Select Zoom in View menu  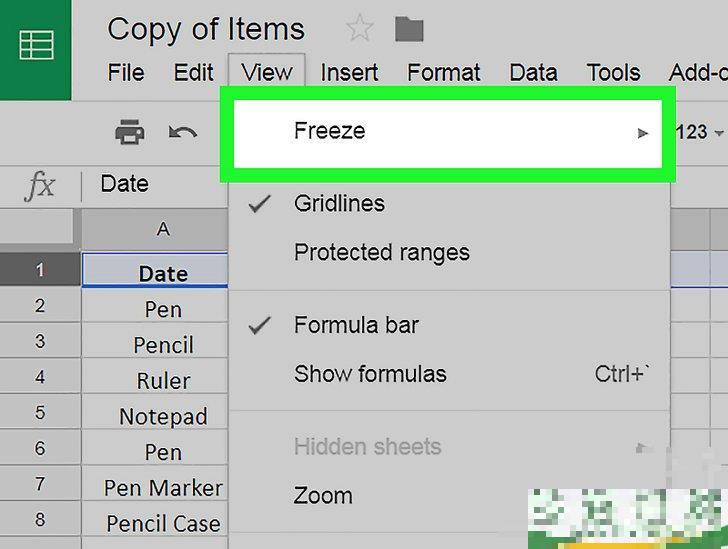pos(323,495)
